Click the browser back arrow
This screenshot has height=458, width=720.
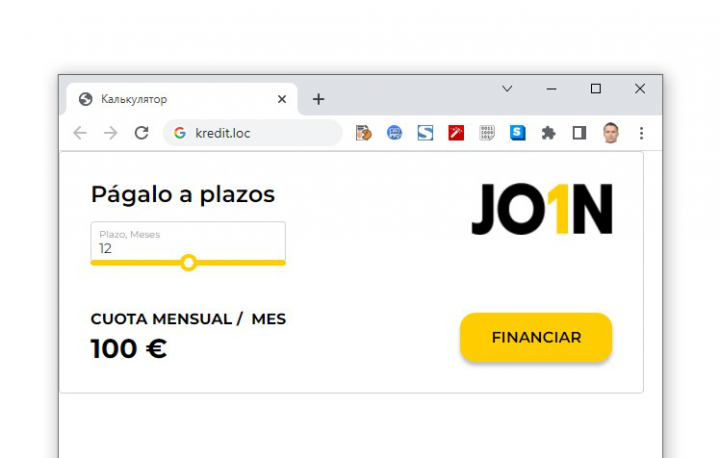tap(80, 133)
